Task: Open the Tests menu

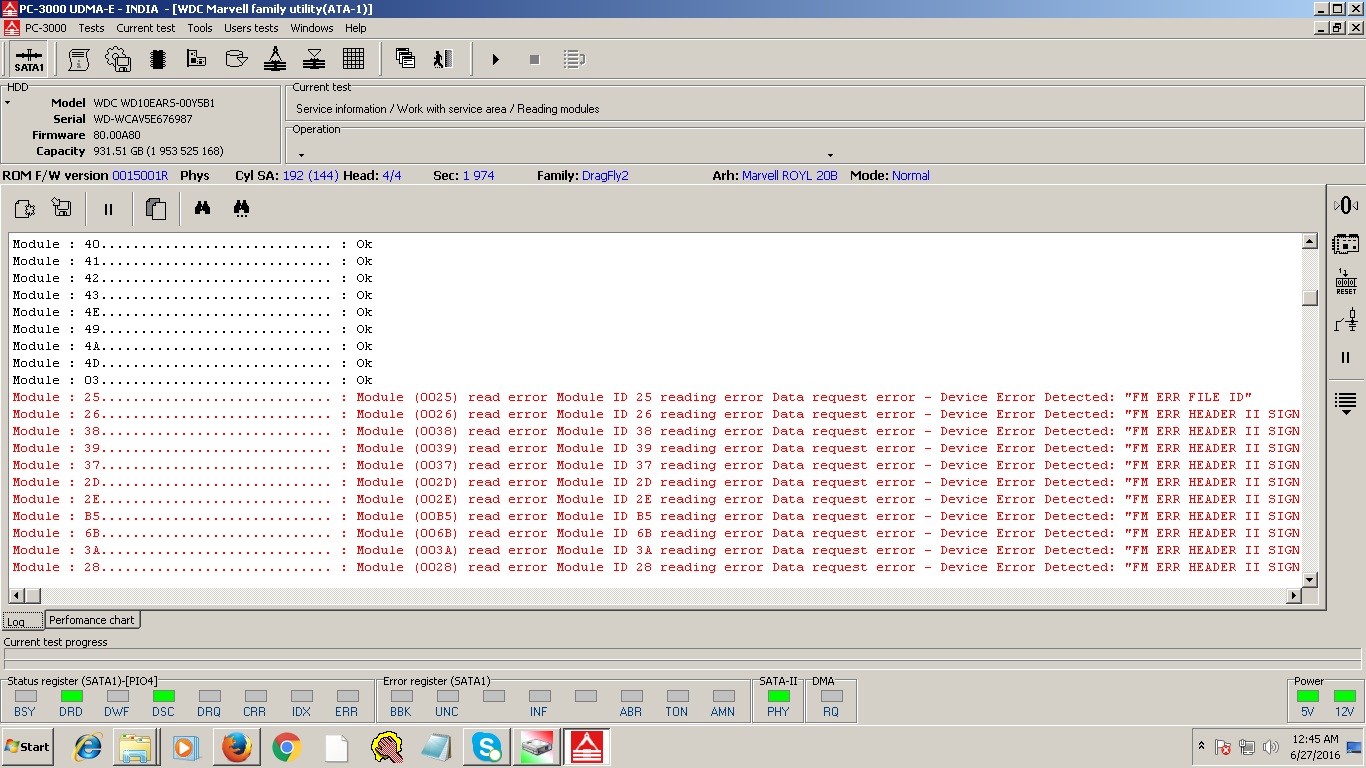Action: (x=91, y=28)
